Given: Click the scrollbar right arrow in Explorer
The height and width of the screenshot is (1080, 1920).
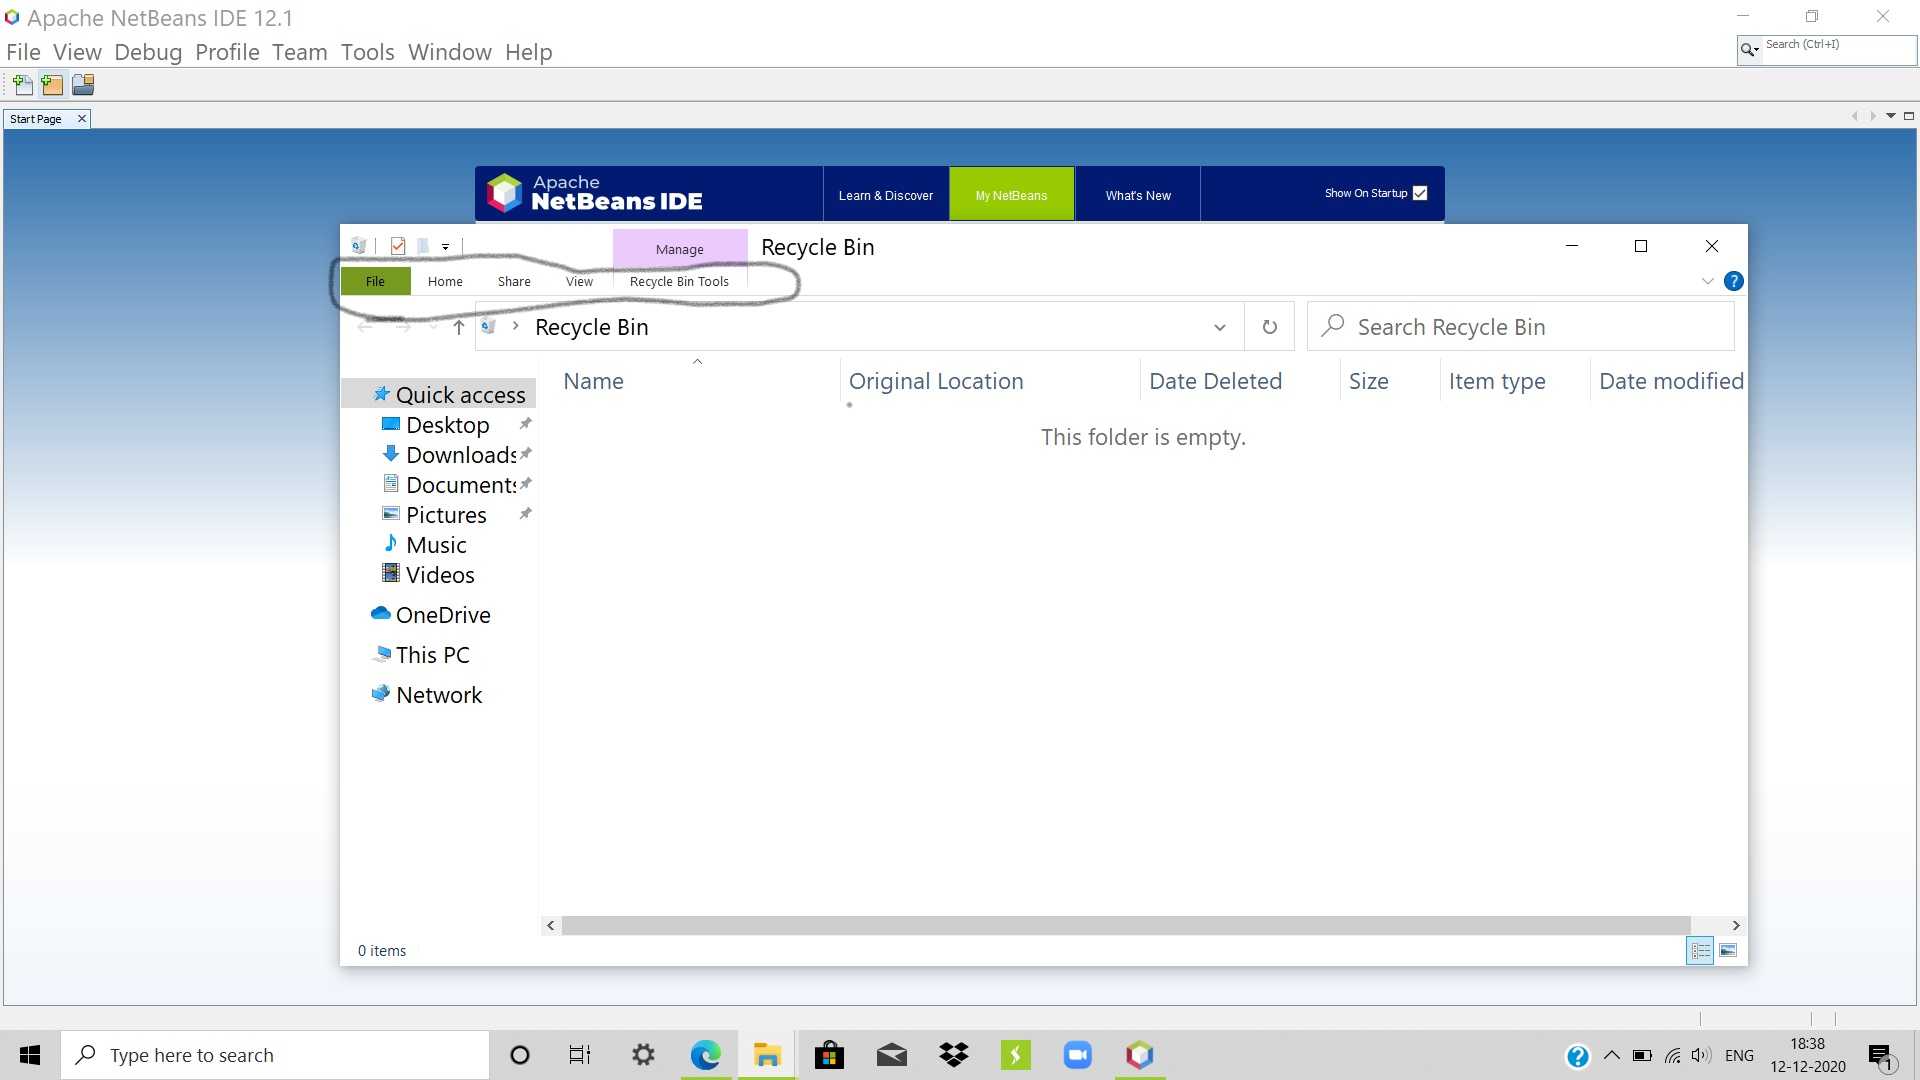Looking at the screenshot, I should [x=1736, y=925].
